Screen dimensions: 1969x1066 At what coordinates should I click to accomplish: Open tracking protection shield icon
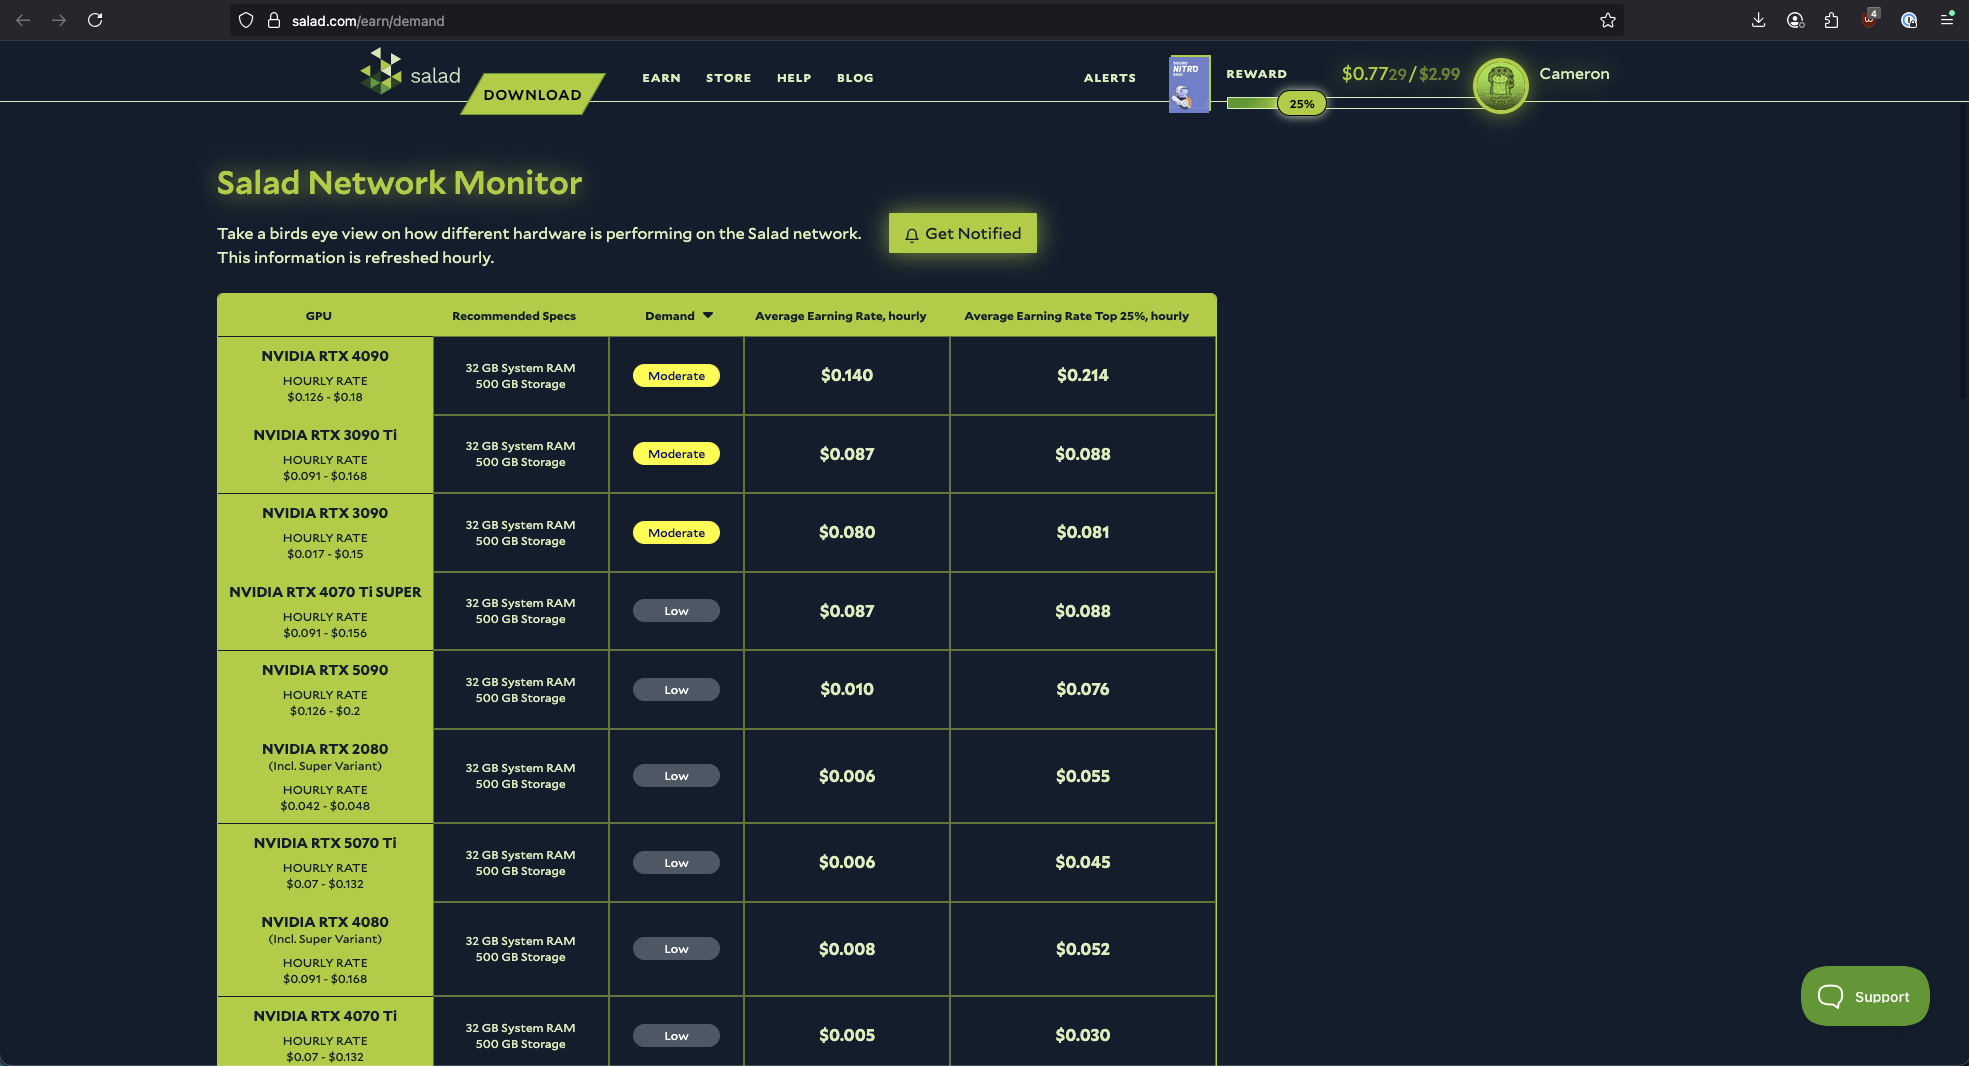click(x=246, y=20)
